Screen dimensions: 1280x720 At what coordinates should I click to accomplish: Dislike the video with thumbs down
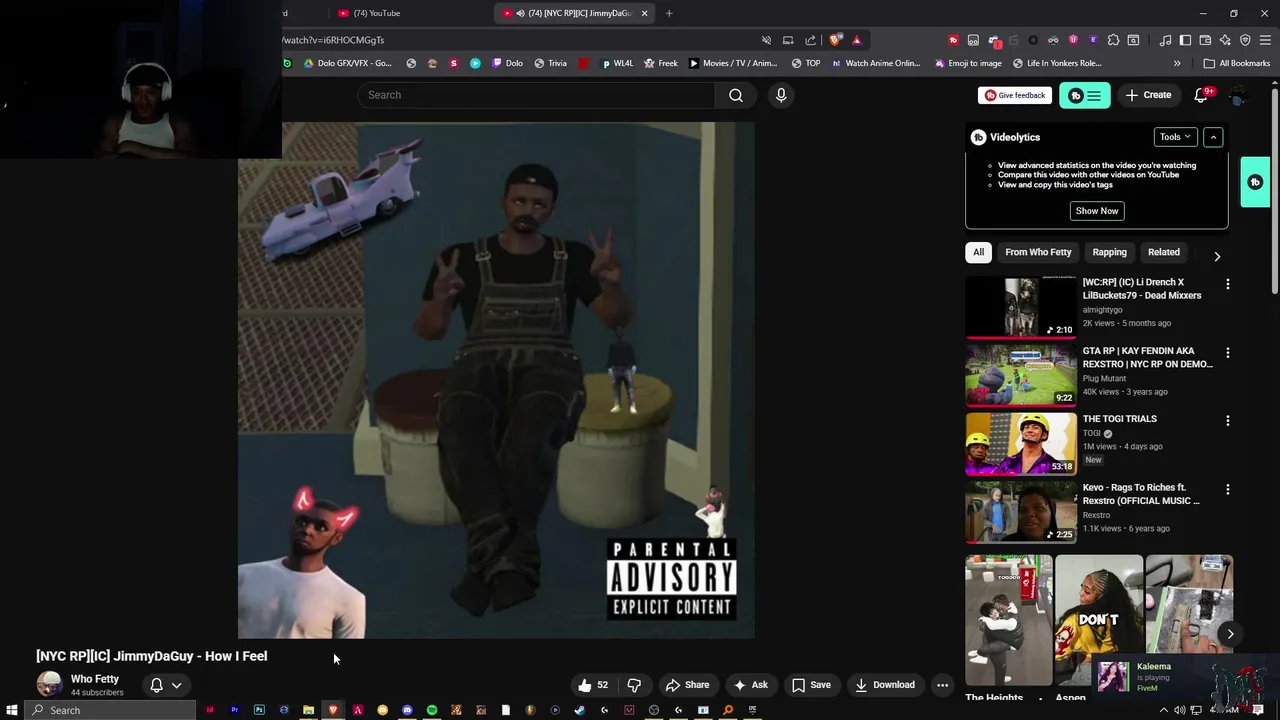(x=634, y=685)
